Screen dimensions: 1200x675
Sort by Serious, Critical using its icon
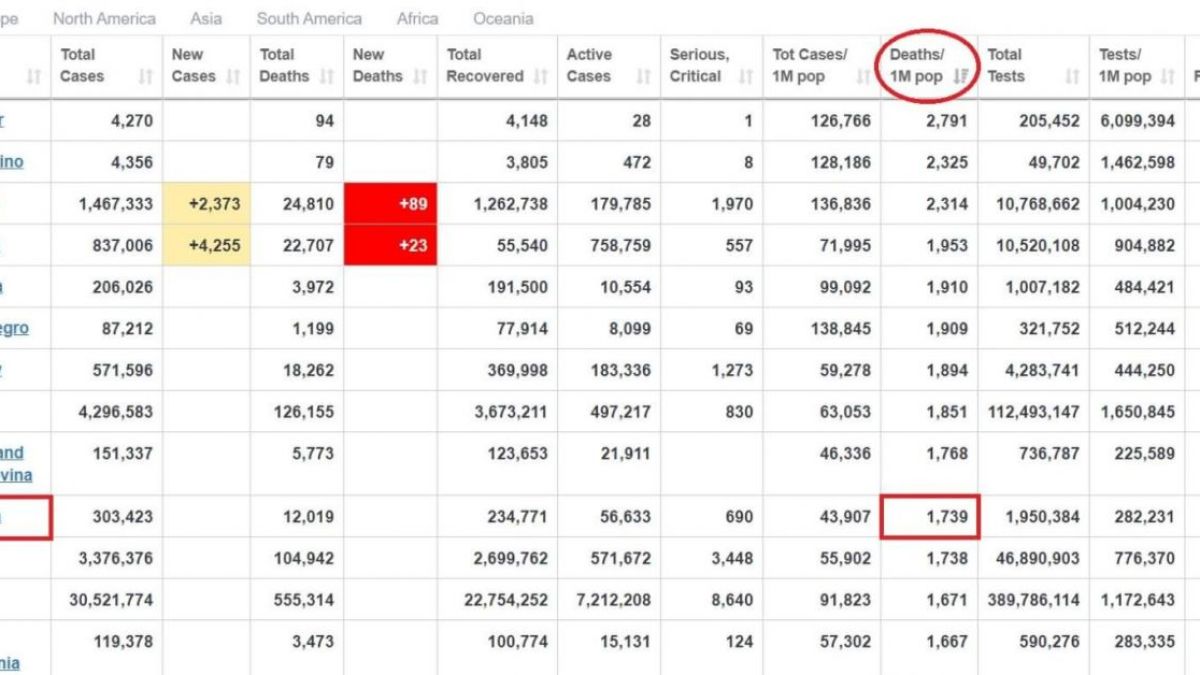[747, 76]
